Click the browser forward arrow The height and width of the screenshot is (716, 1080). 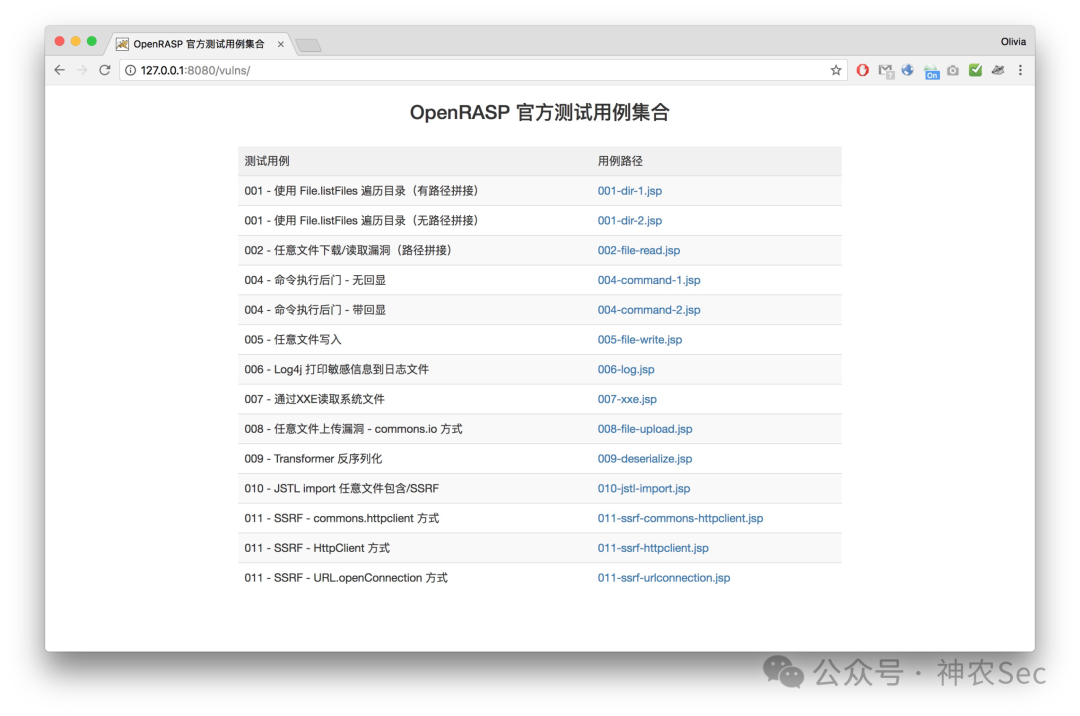point(82,70)
